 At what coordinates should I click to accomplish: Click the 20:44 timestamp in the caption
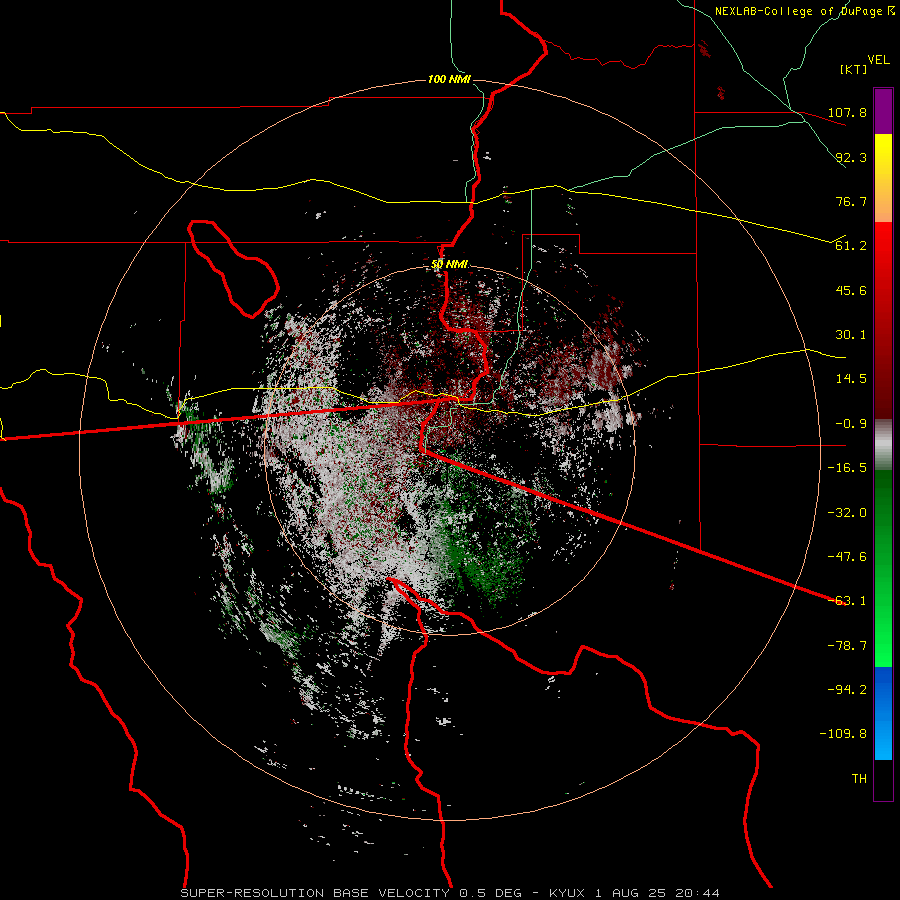(x=698, y=893)
